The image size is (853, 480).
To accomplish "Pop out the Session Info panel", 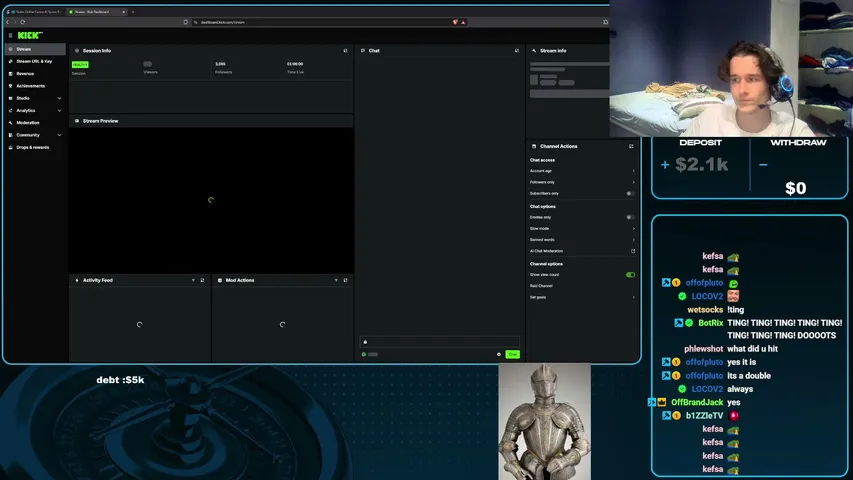I will pos(345,51).
